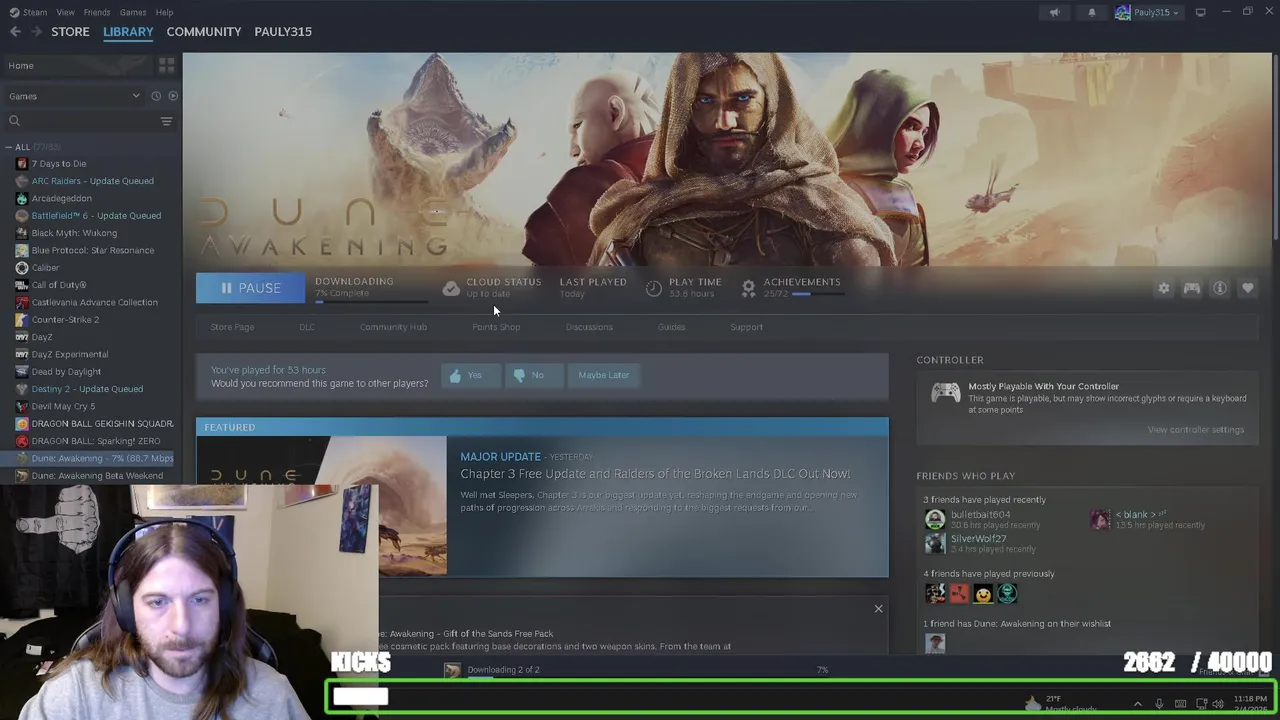
Task: Click the Cloud Status cloud icon
Action: tap(451, 288)
